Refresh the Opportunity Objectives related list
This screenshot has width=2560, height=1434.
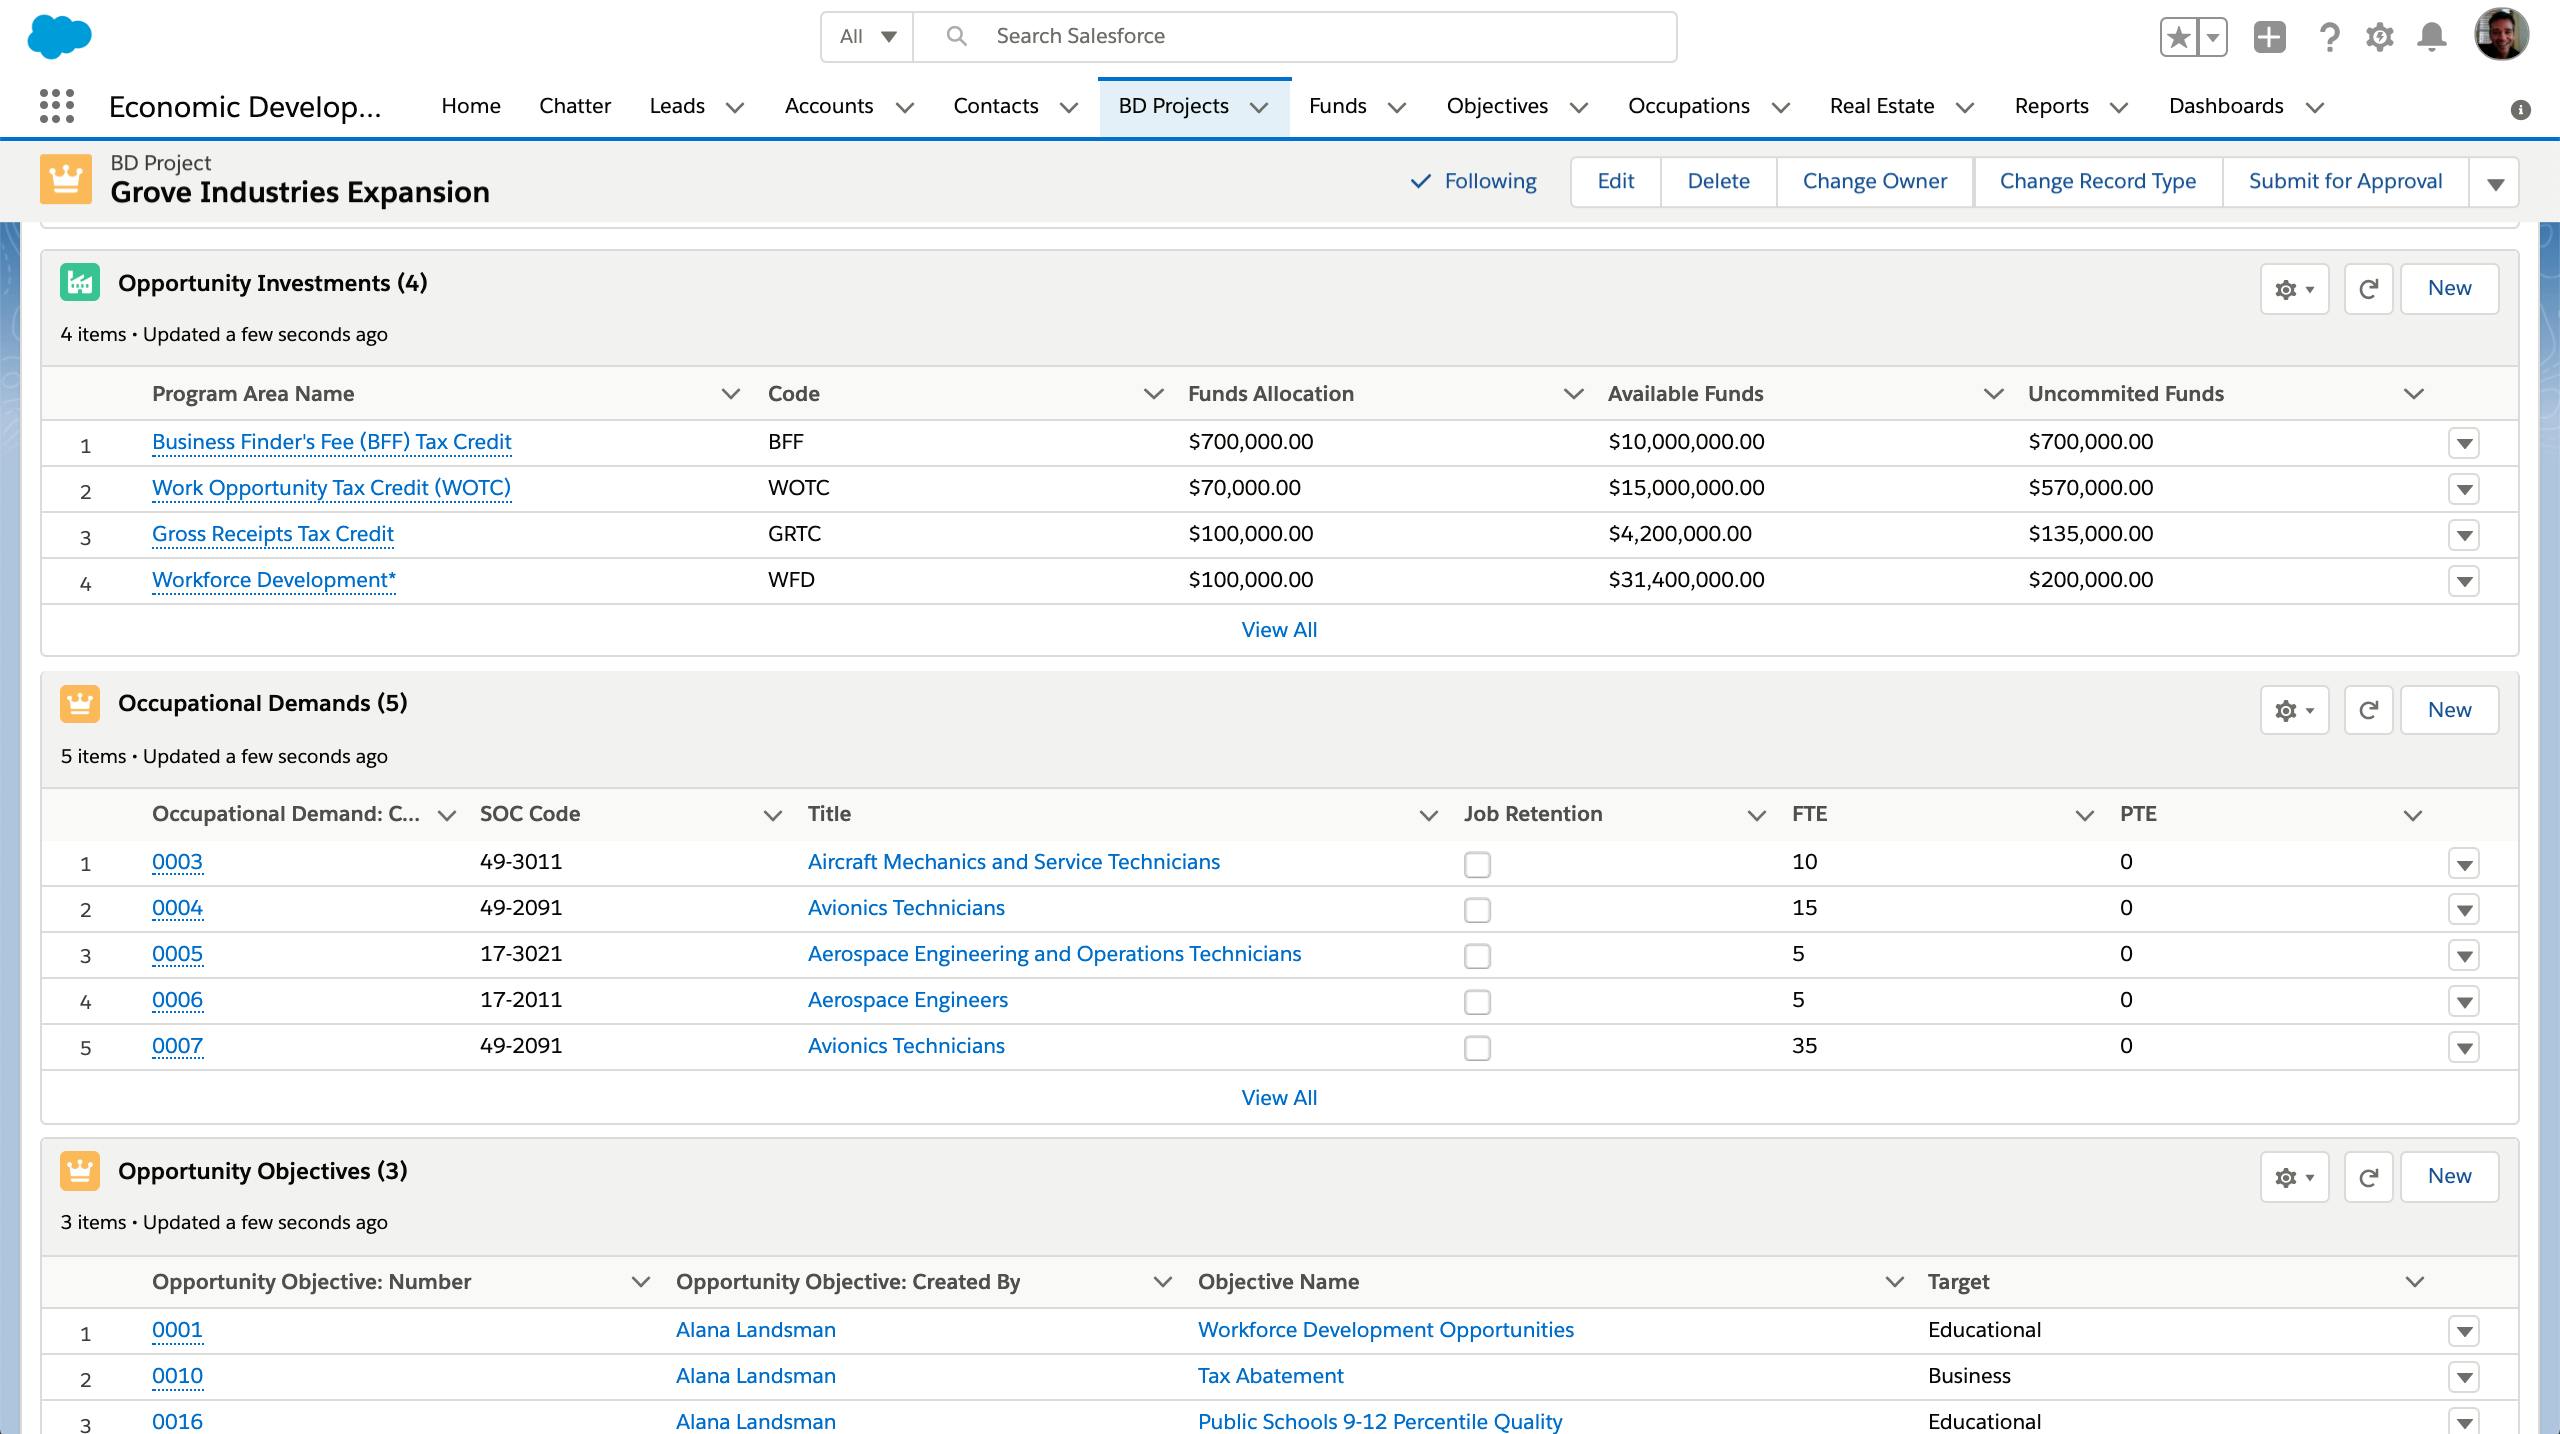(x=2369, y=1176)
